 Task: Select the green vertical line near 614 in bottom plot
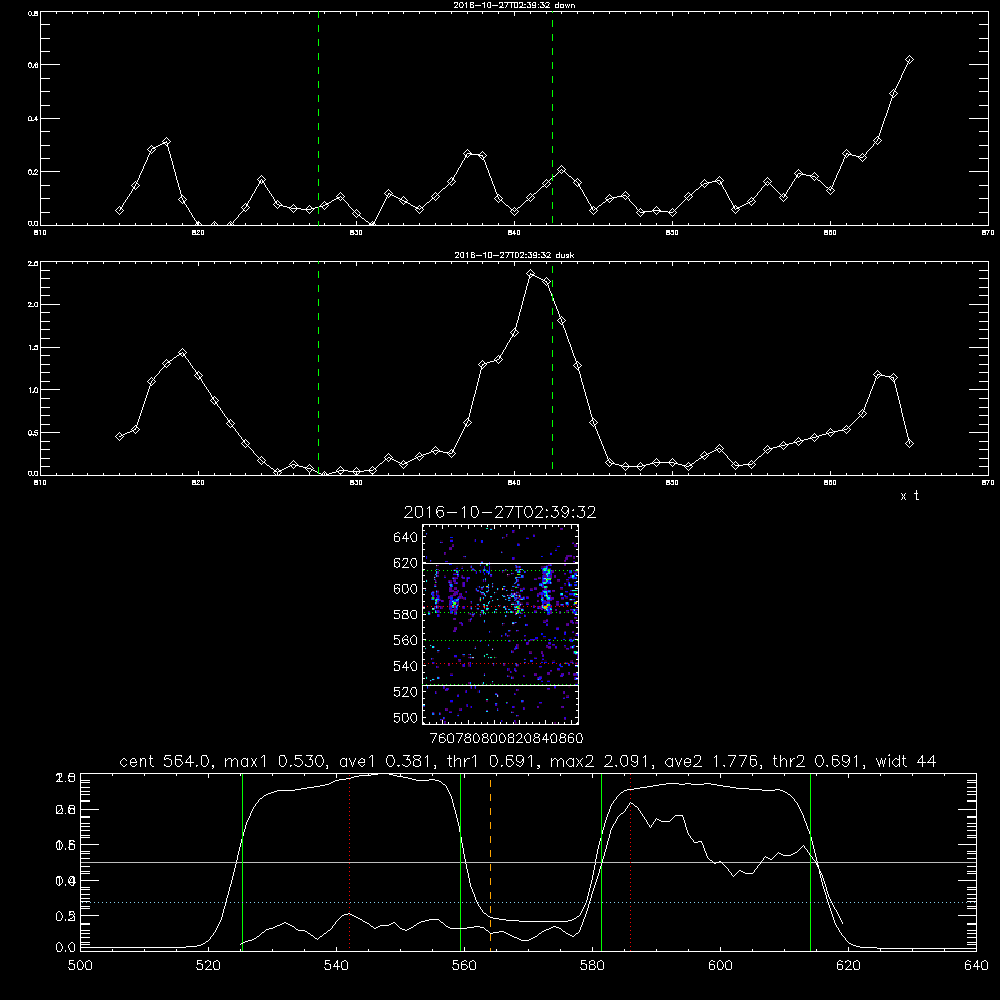pyautogui.click(x=810, y=861)
